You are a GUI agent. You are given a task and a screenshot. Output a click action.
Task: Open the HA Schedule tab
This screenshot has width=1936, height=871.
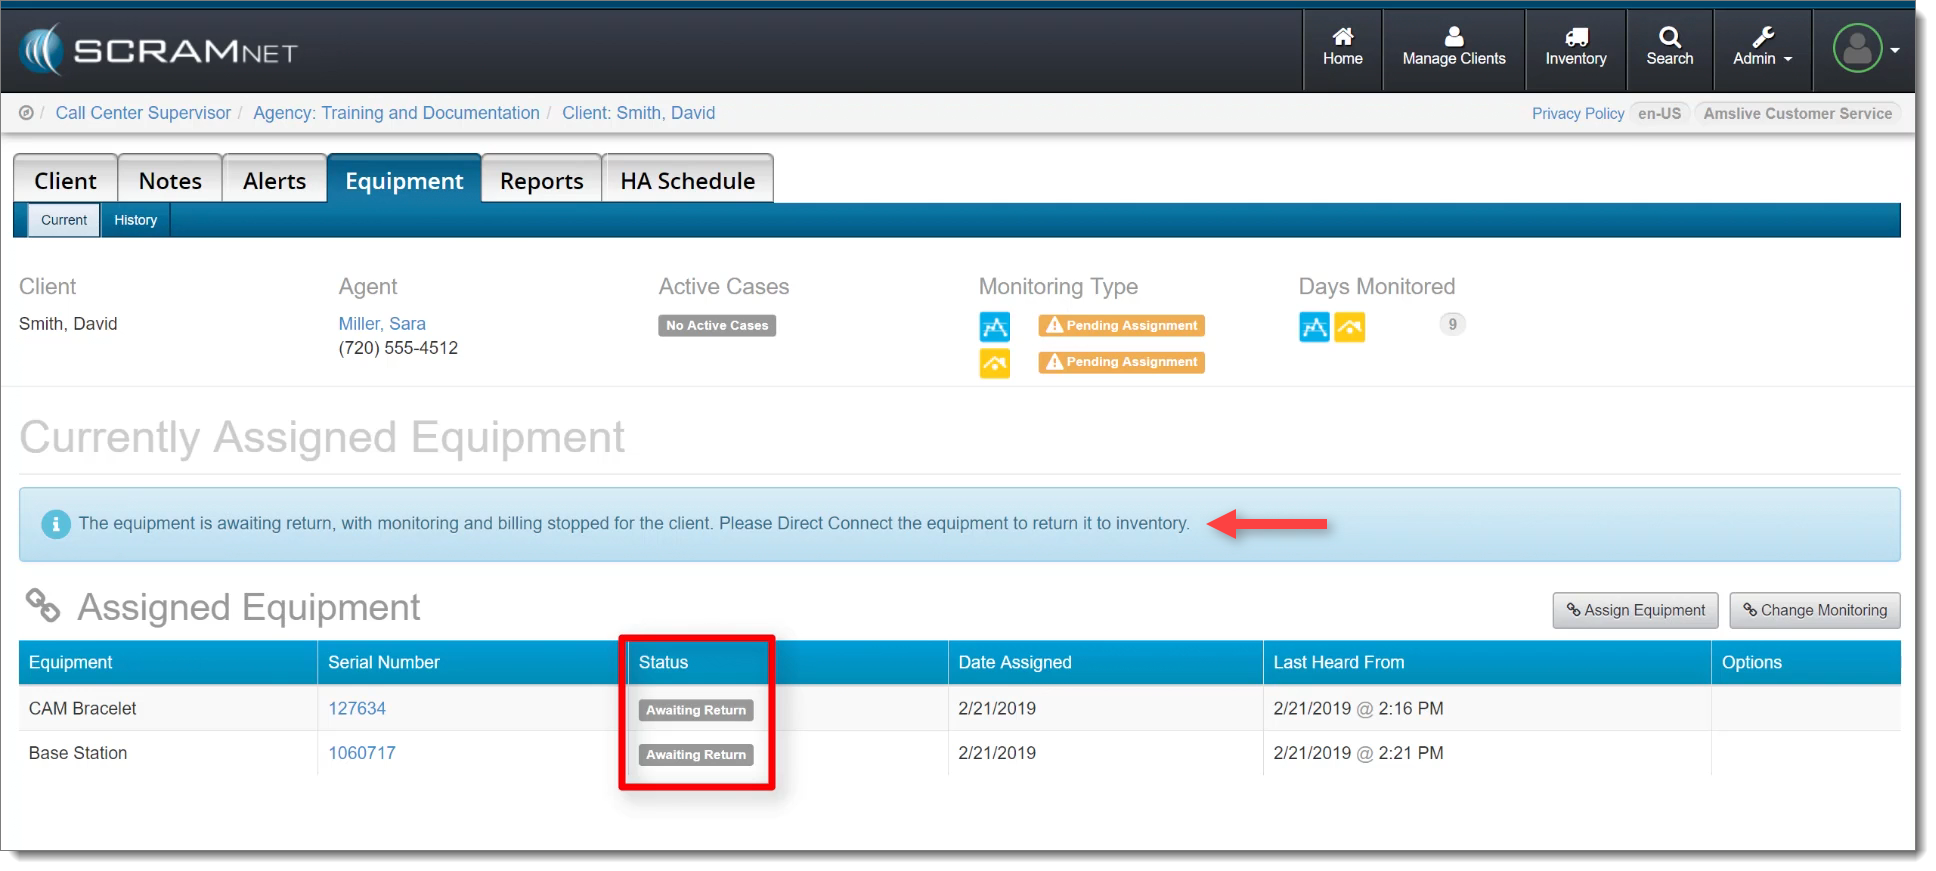tap(687, 181)
